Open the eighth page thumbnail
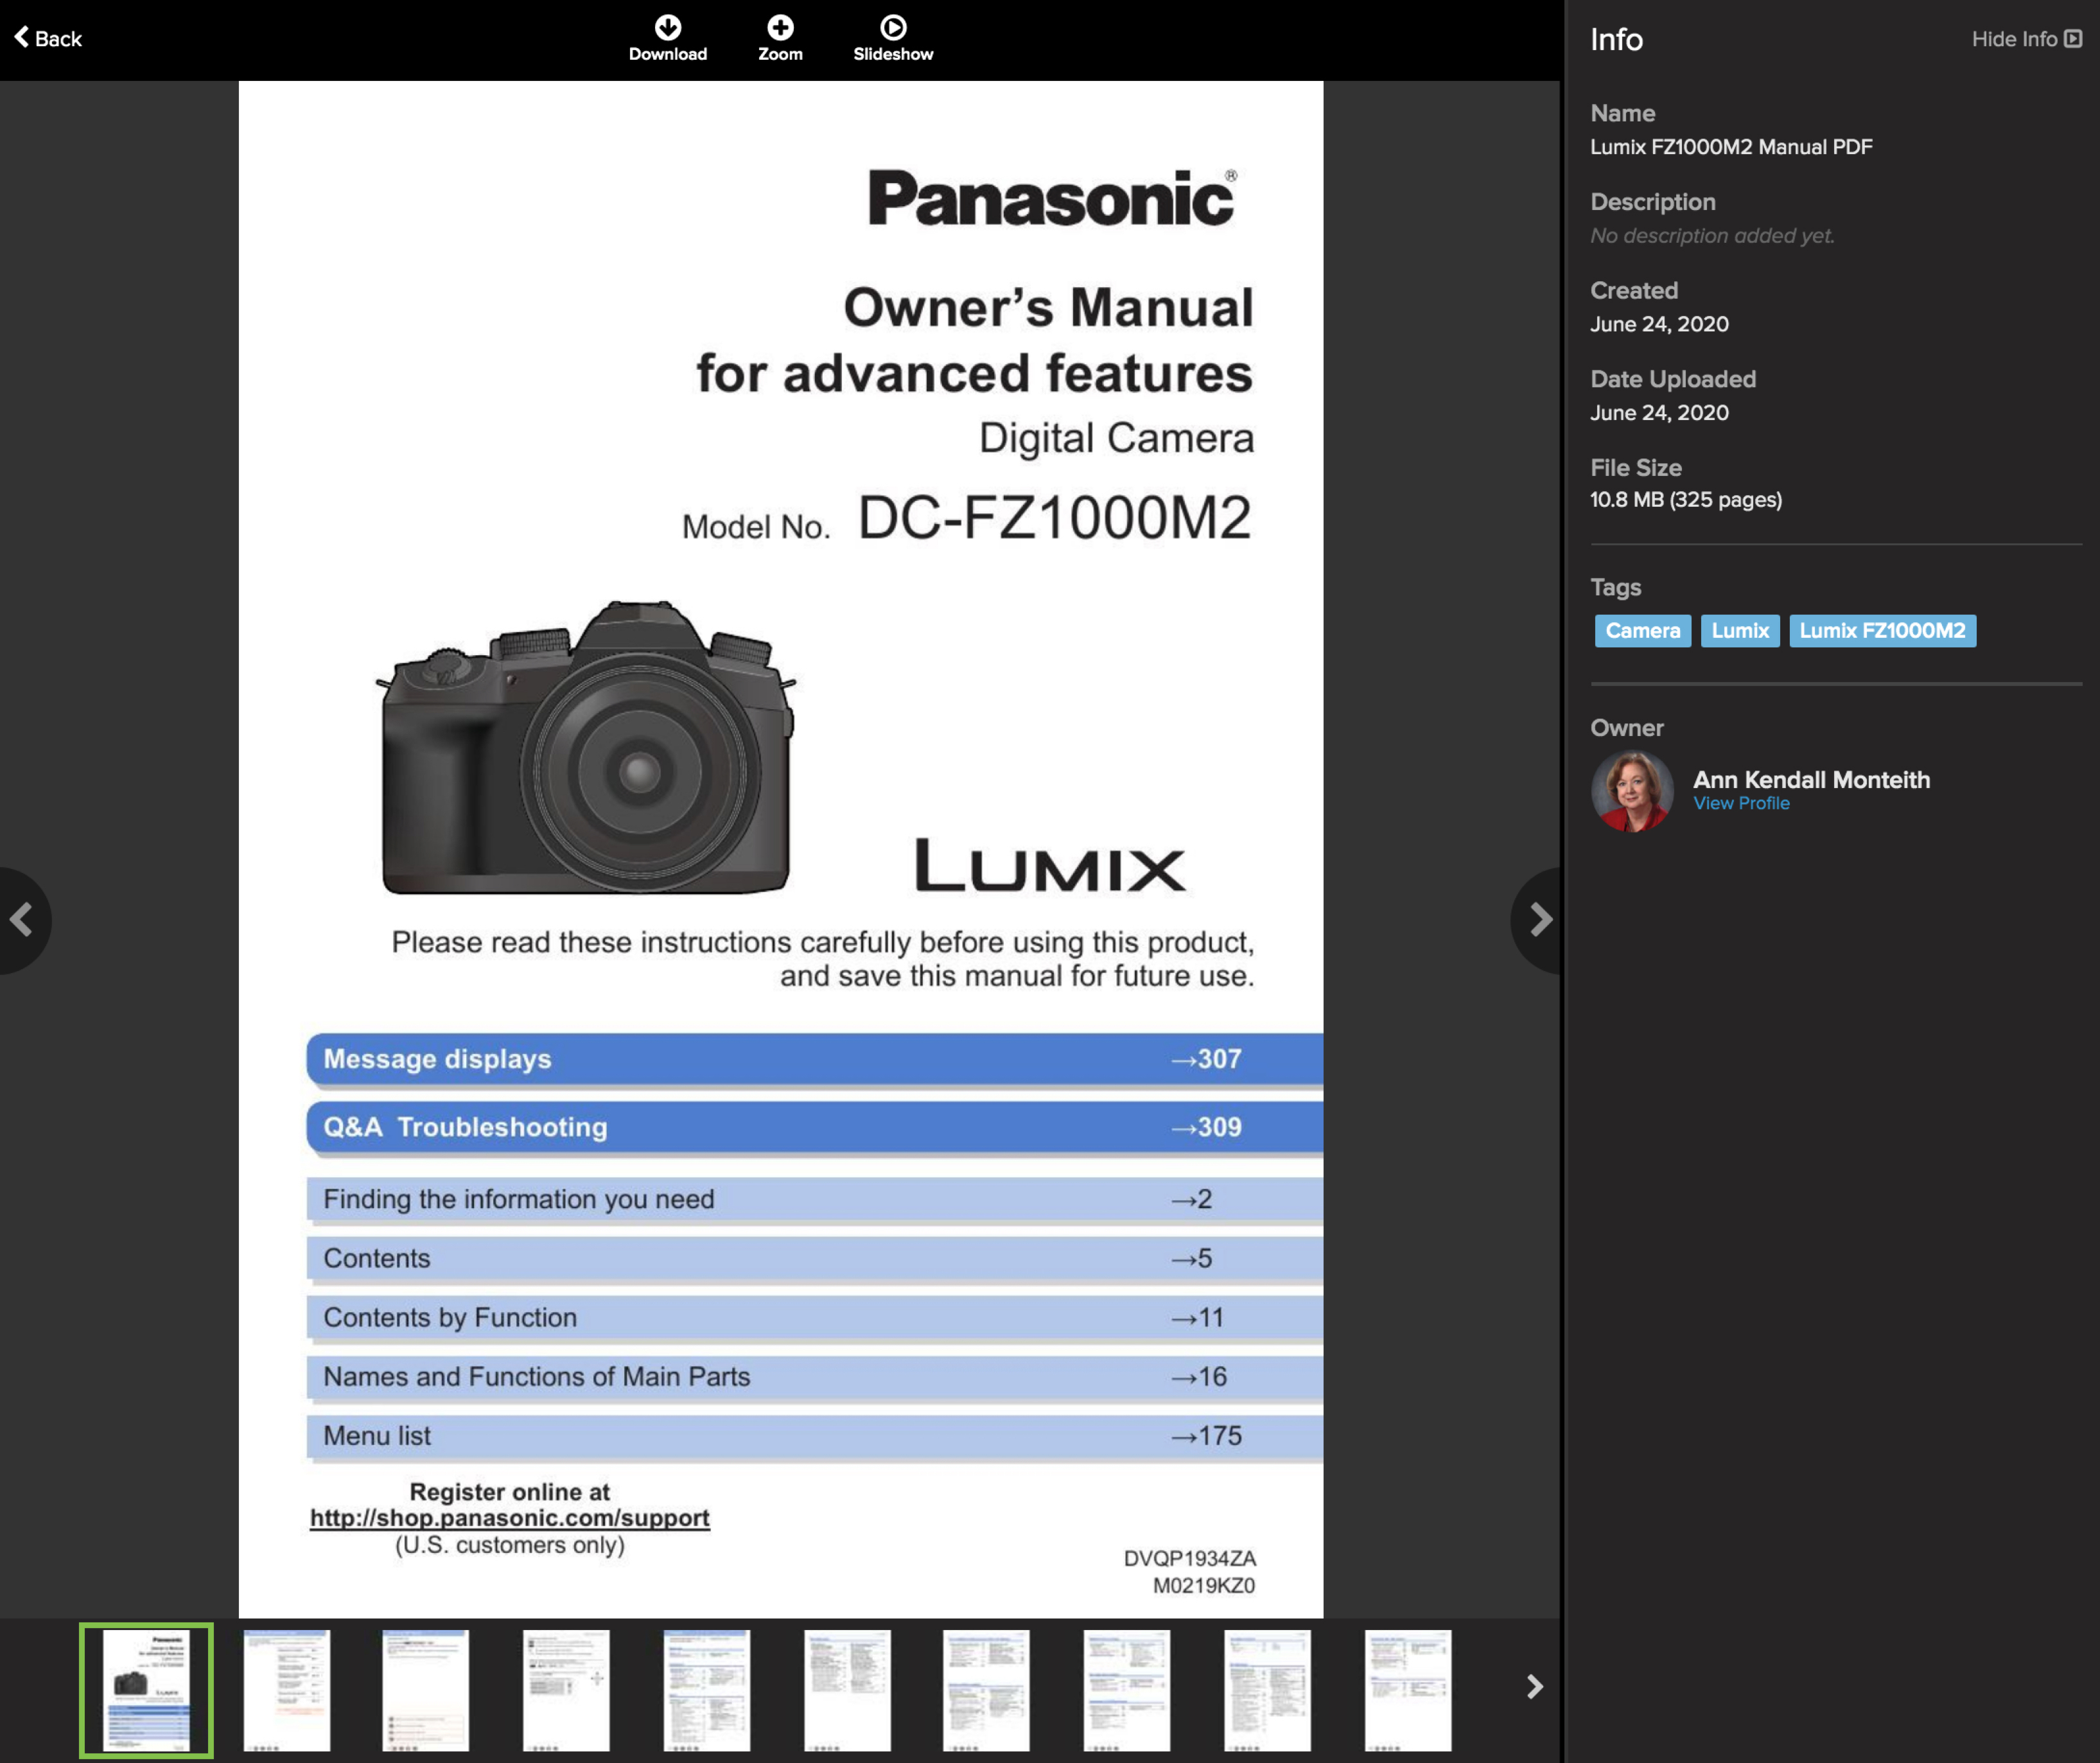Viewport: 2100px width, 1763px height. [x=1127, y=1690]
